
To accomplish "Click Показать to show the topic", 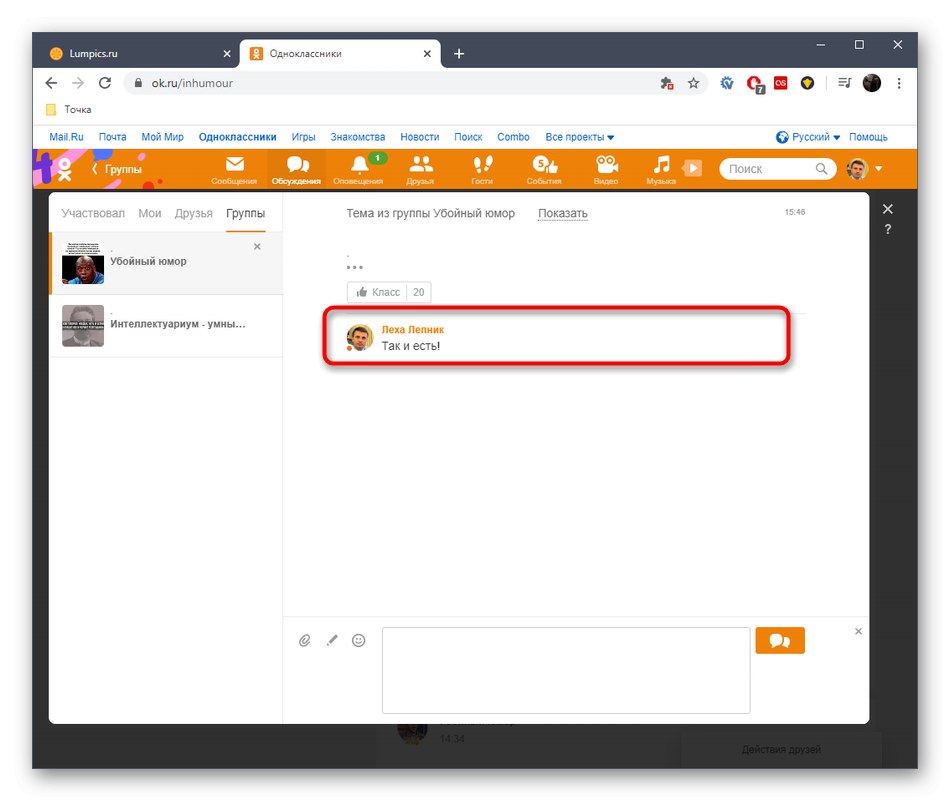I will (x=563, y=213).
